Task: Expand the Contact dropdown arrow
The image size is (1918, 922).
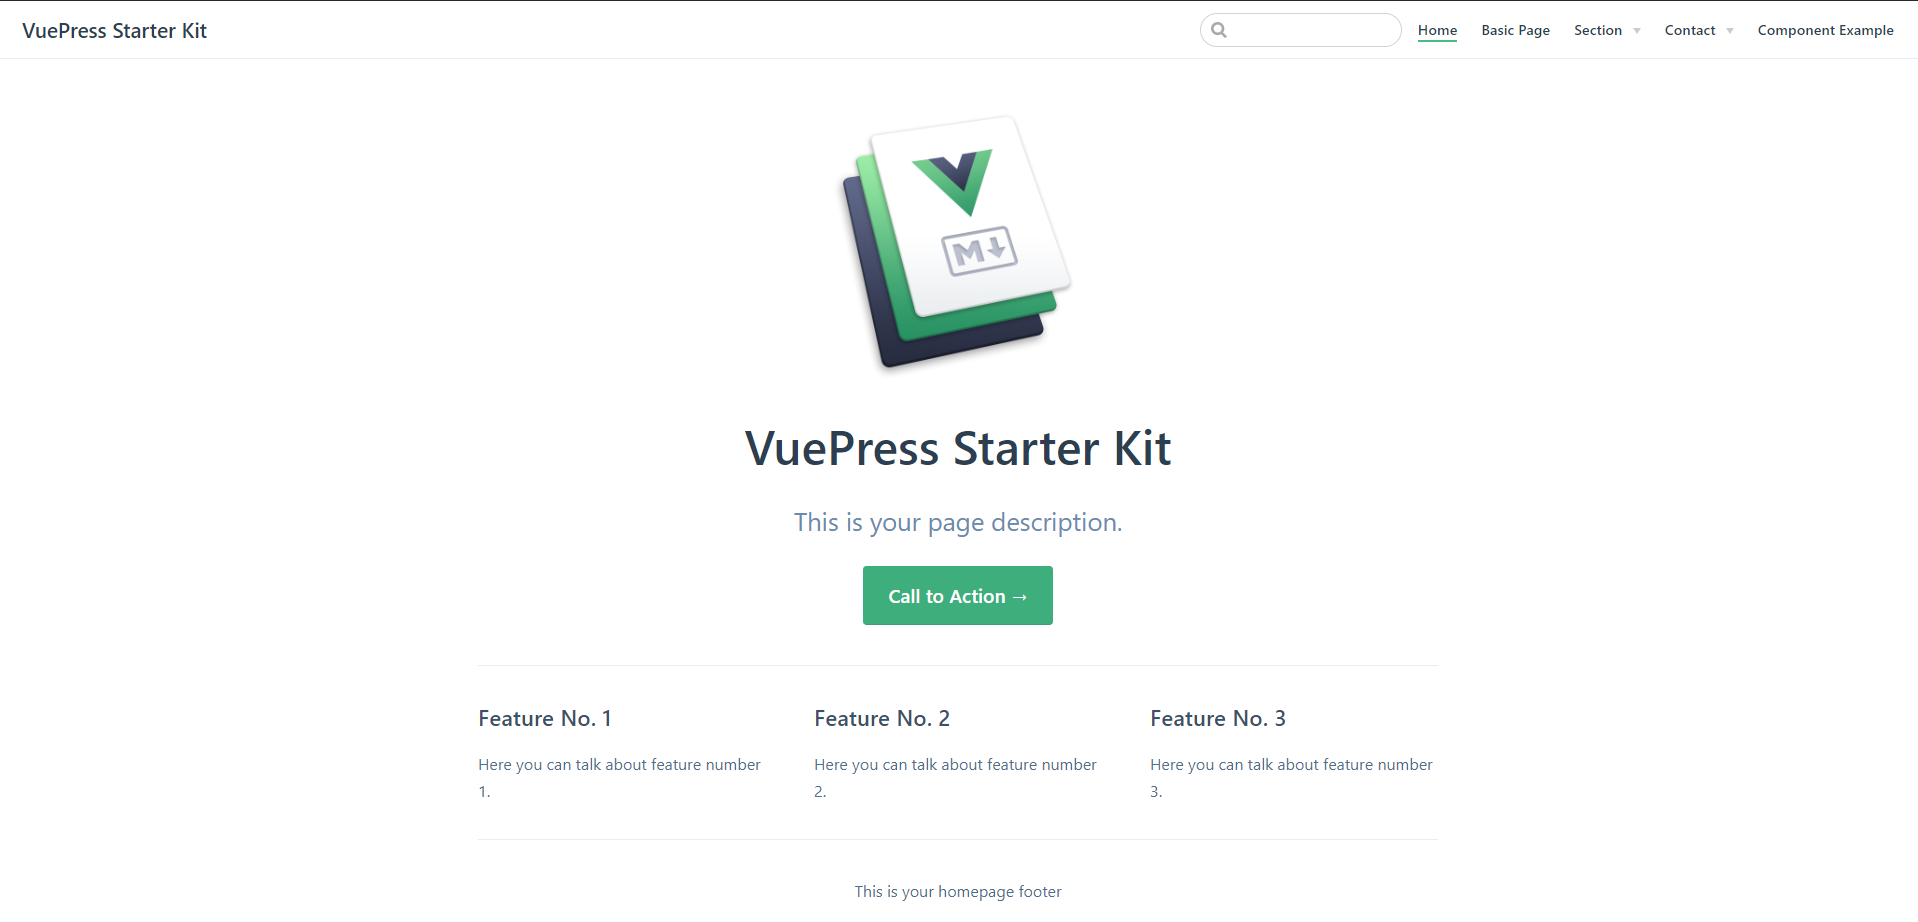Action: 1730,31
